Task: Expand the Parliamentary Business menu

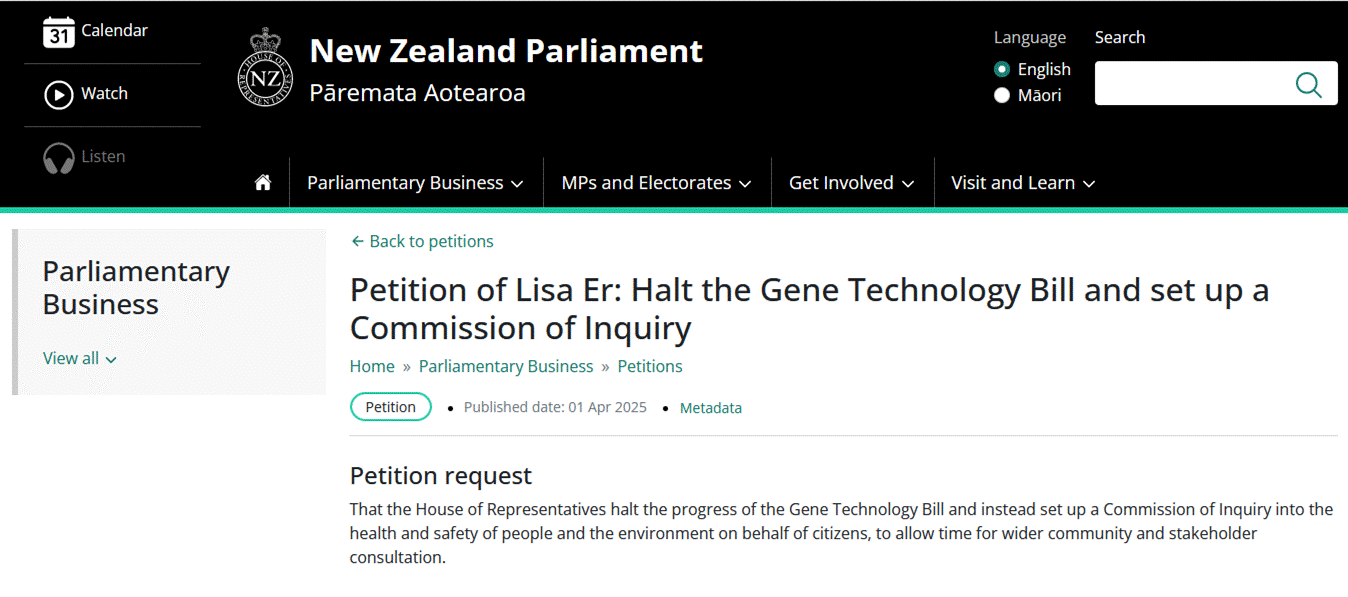Action: point(415,183)
